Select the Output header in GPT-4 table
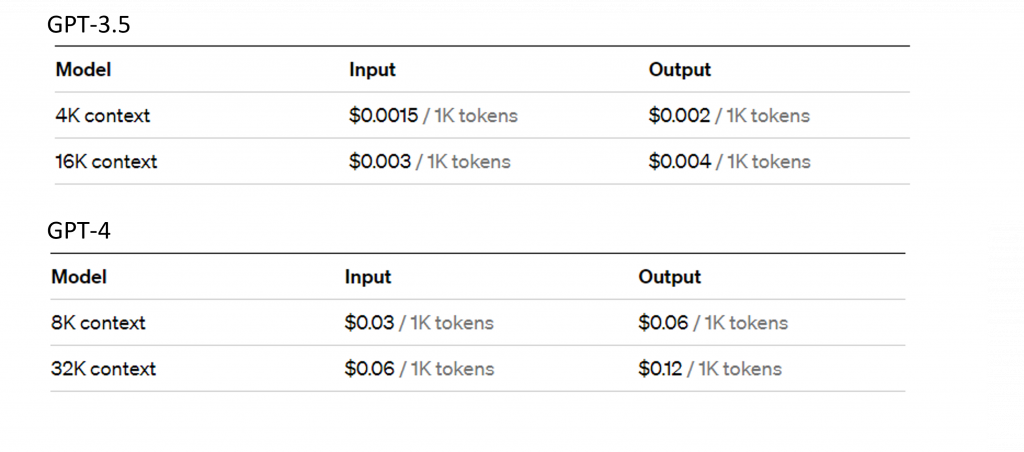 (669, 277)
